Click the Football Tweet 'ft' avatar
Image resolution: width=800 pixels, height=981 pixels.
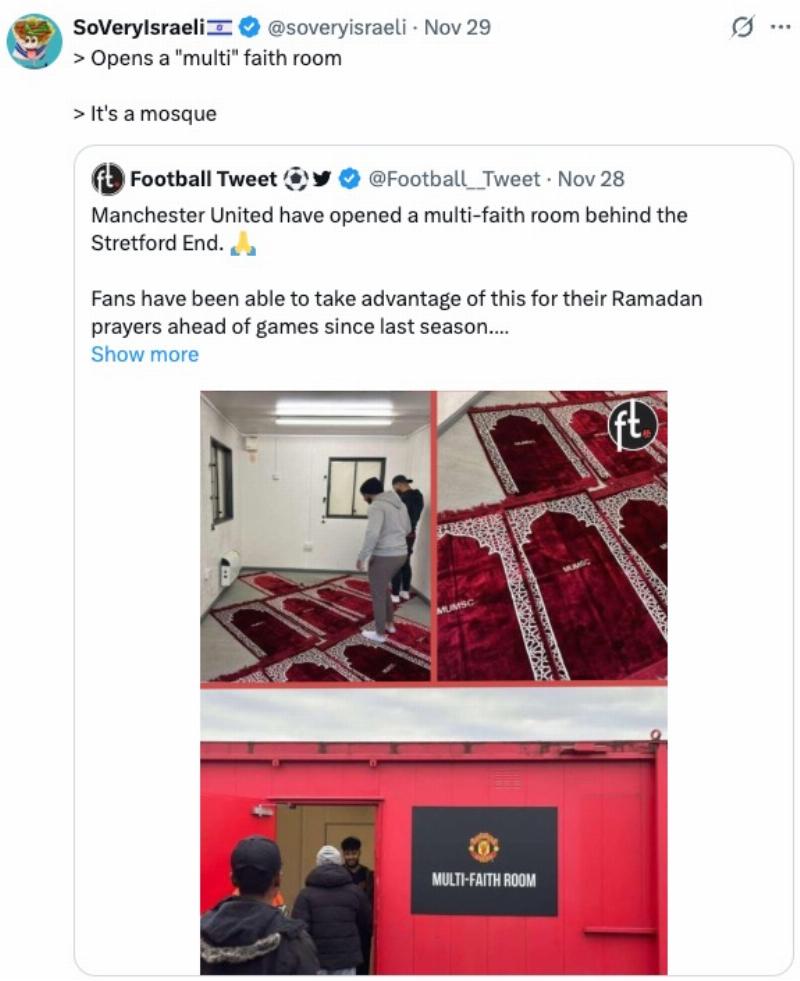coord(107,179)
